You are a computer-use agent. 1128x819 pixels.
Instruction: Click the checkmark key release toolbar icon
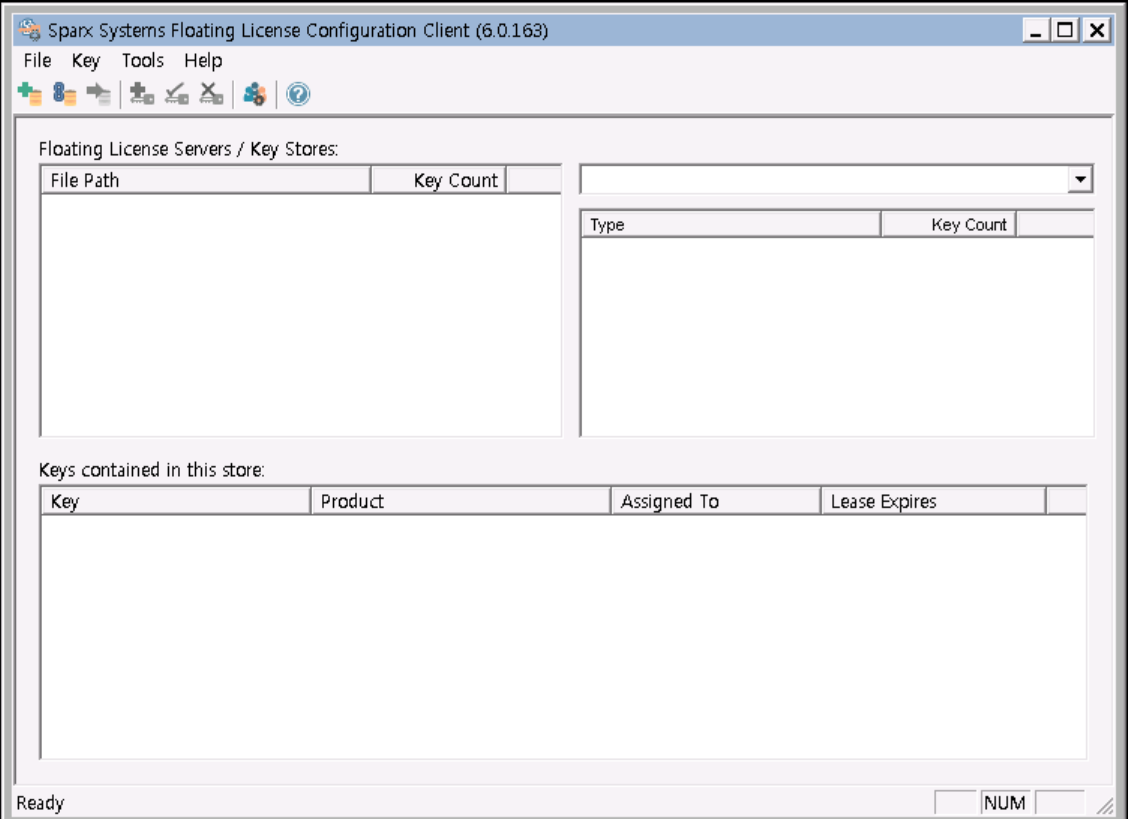click(x=177, y=94)
